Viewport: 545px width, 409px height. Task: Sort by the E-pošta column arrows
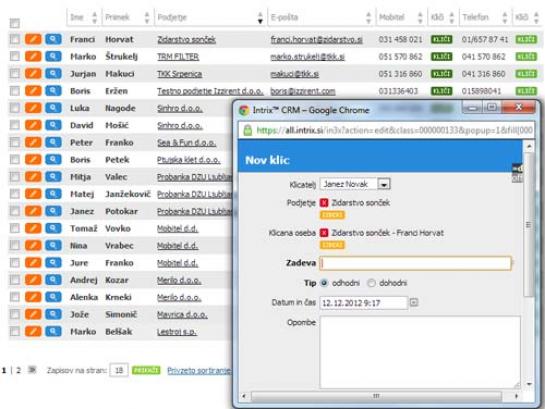368,17
